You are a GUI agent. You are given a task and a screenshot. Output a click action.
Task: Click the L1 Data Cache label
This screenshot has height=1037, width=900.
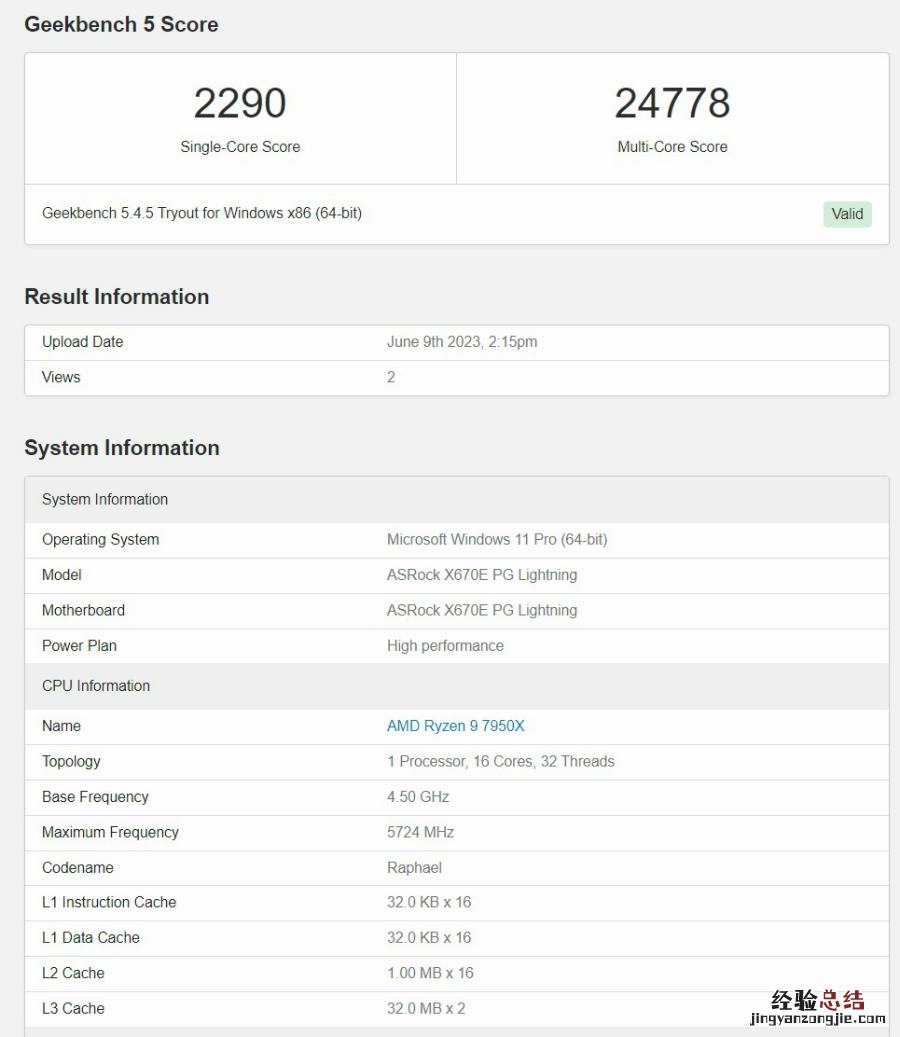click(91, 938)
